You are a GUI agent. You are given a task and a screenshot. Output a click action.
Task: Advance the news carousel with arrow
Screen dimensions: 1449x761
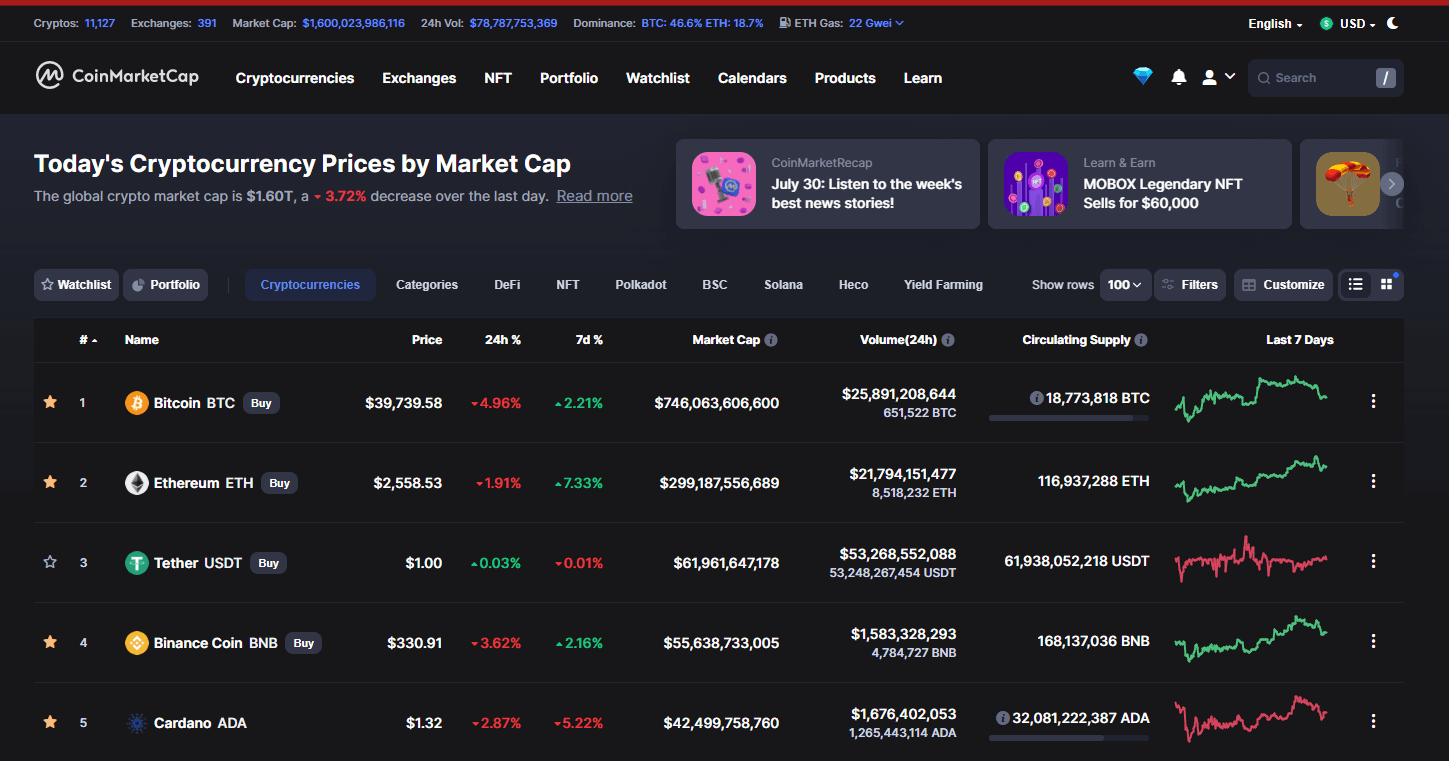(1391, 184)
